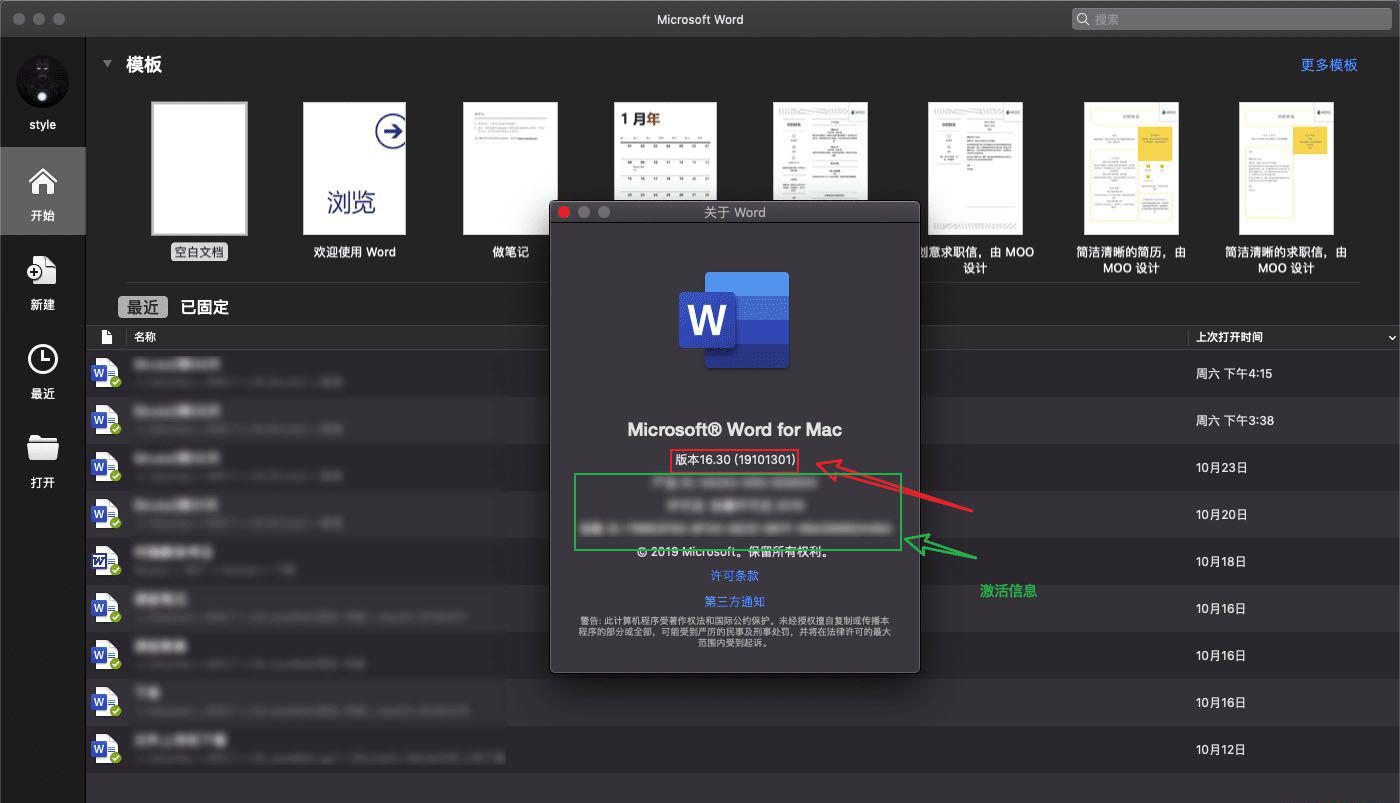The height and width of the screenshot is (803, 1400).
Task: Click the document icon column header
Action: point(107,337)
